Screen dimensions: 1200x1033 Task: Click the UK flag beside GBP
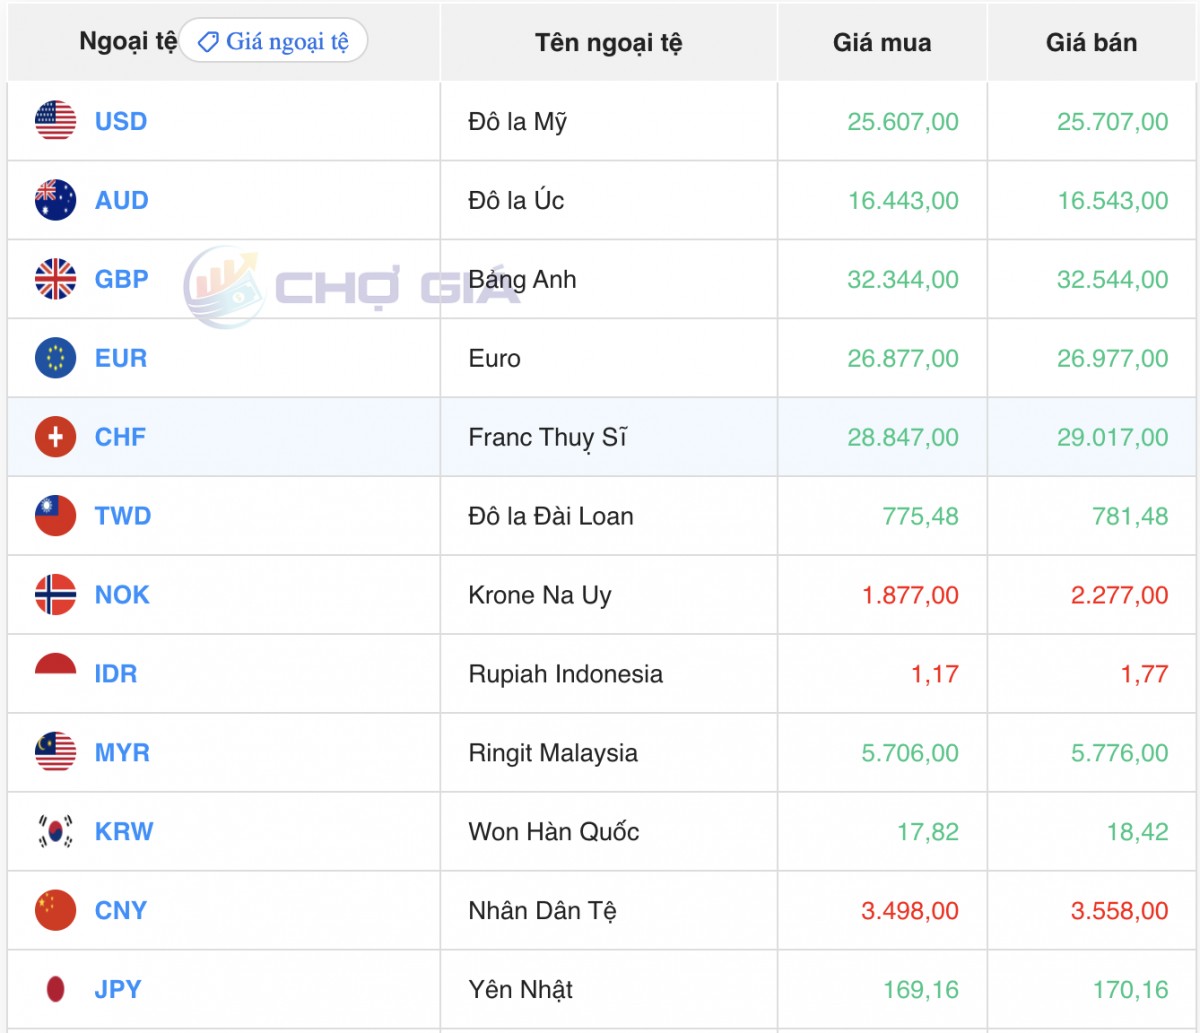[x=55, y=279]
